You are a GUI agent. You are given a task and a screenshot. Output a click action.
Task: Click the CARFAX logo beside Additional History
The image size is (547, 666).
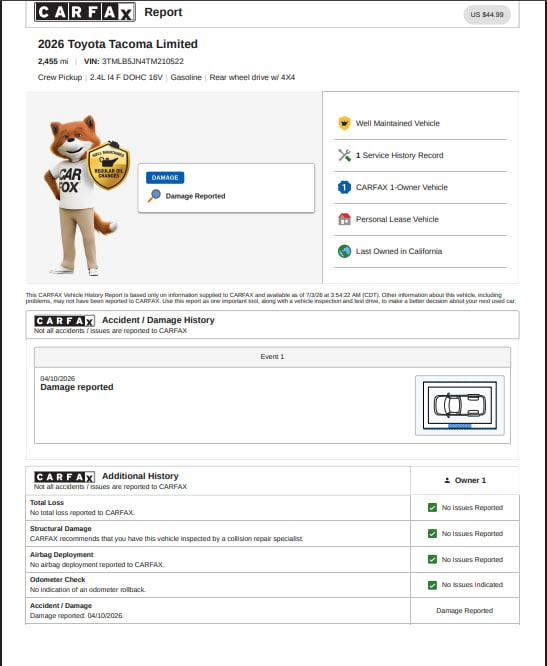[64, 477]
